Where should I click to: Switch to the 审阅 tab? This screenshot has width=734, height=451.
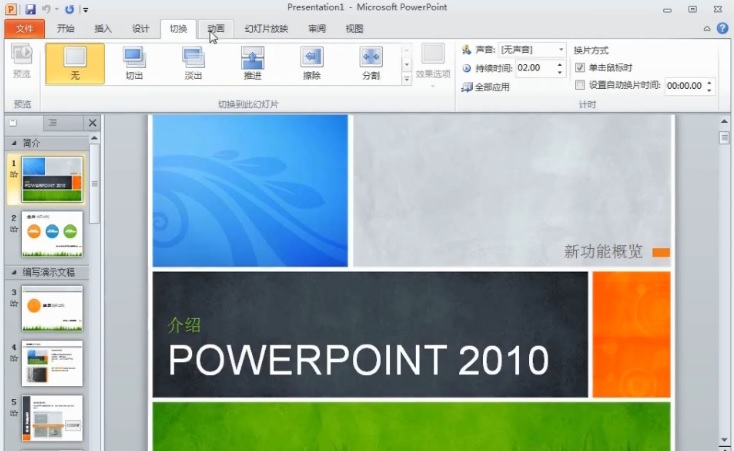coord(317,29)
